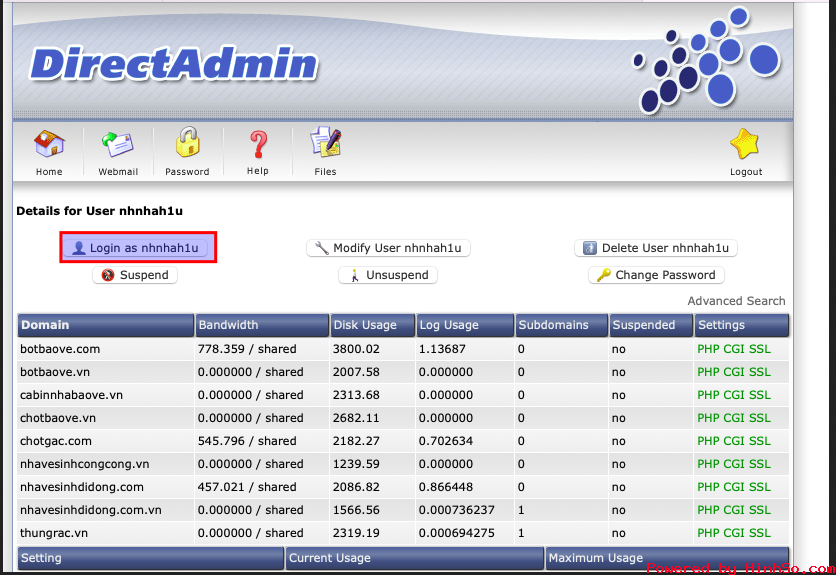Click log usage value 0.702634

(x=445, y=441)
